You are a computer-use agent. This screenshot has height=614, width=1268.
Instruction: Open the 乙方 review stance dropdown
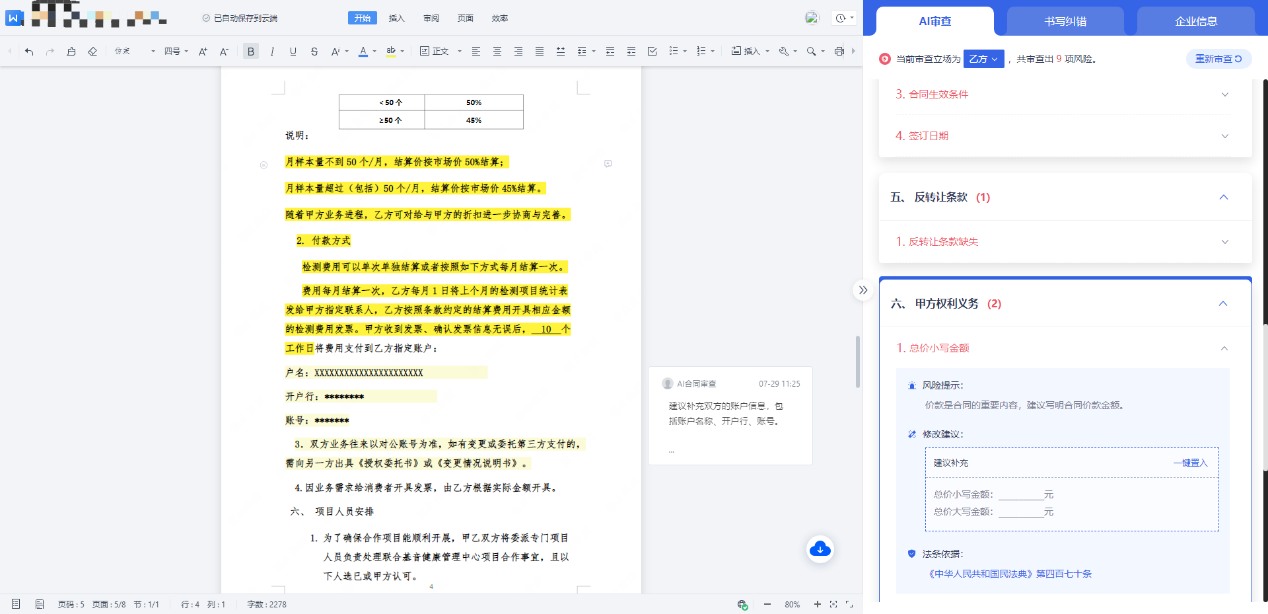point(983,59)
